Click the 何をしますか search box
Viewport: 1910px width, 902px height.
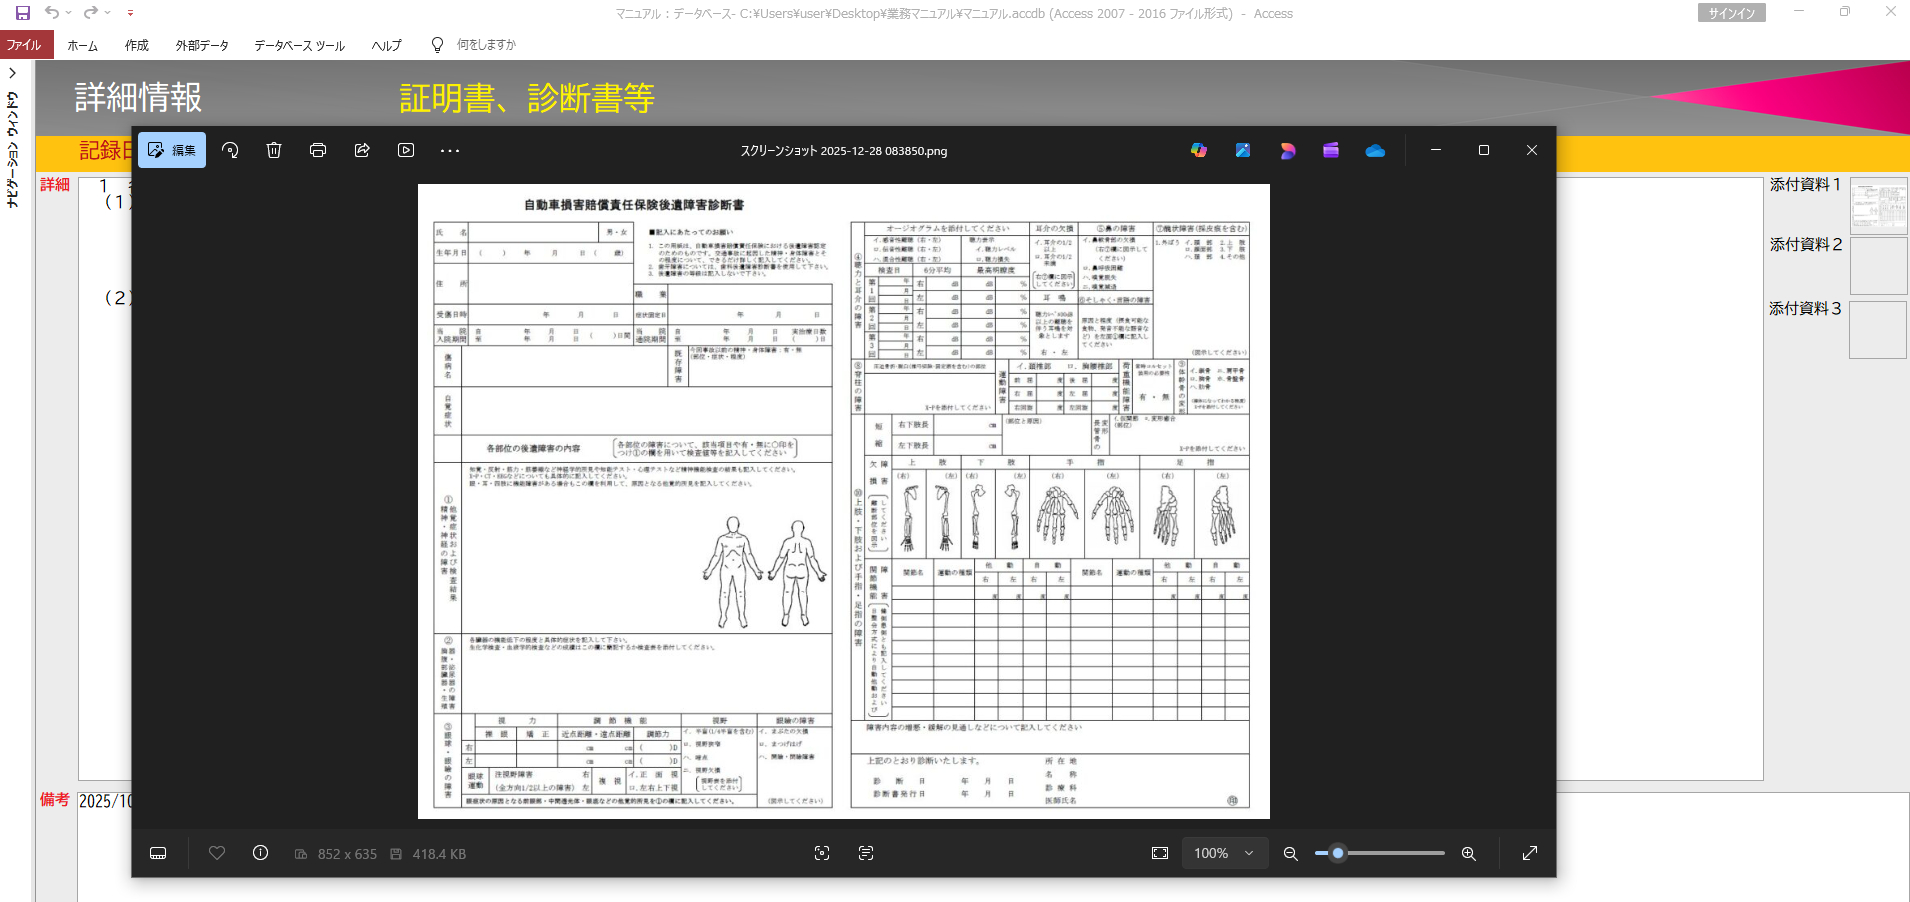click(x=486, y=45)
